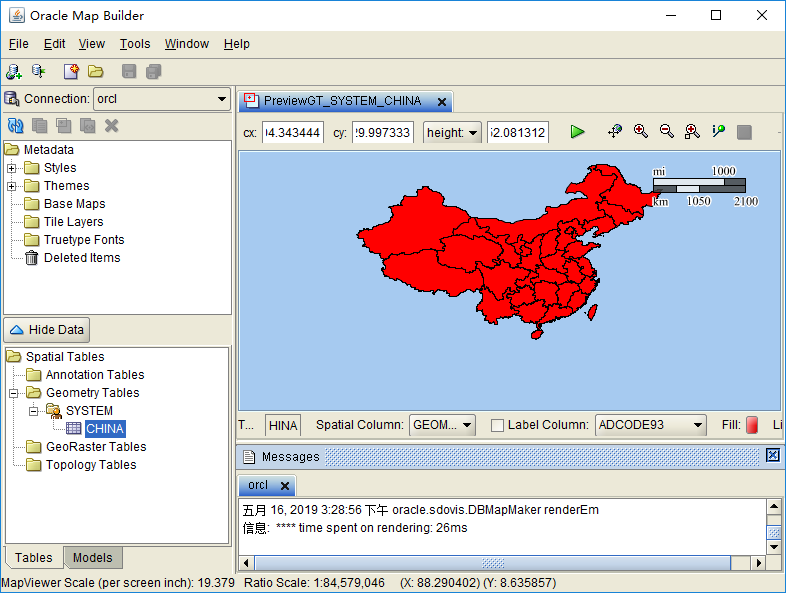Switch to the Tables tab

coord(34,557)
